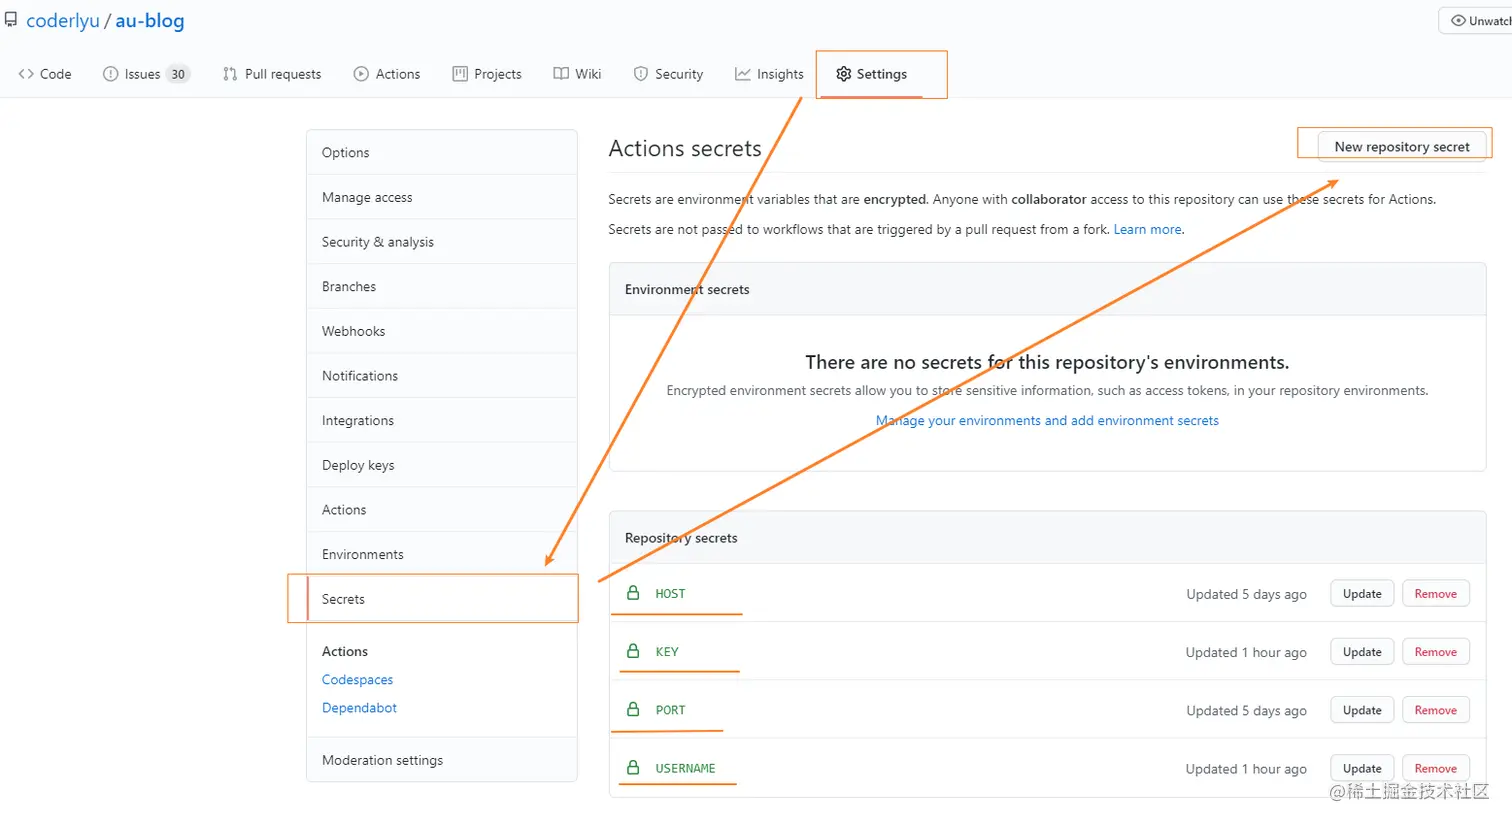Update the HOST secret
The image size is (1512, 824).
pyautogui.click(x=1362, y=594)
